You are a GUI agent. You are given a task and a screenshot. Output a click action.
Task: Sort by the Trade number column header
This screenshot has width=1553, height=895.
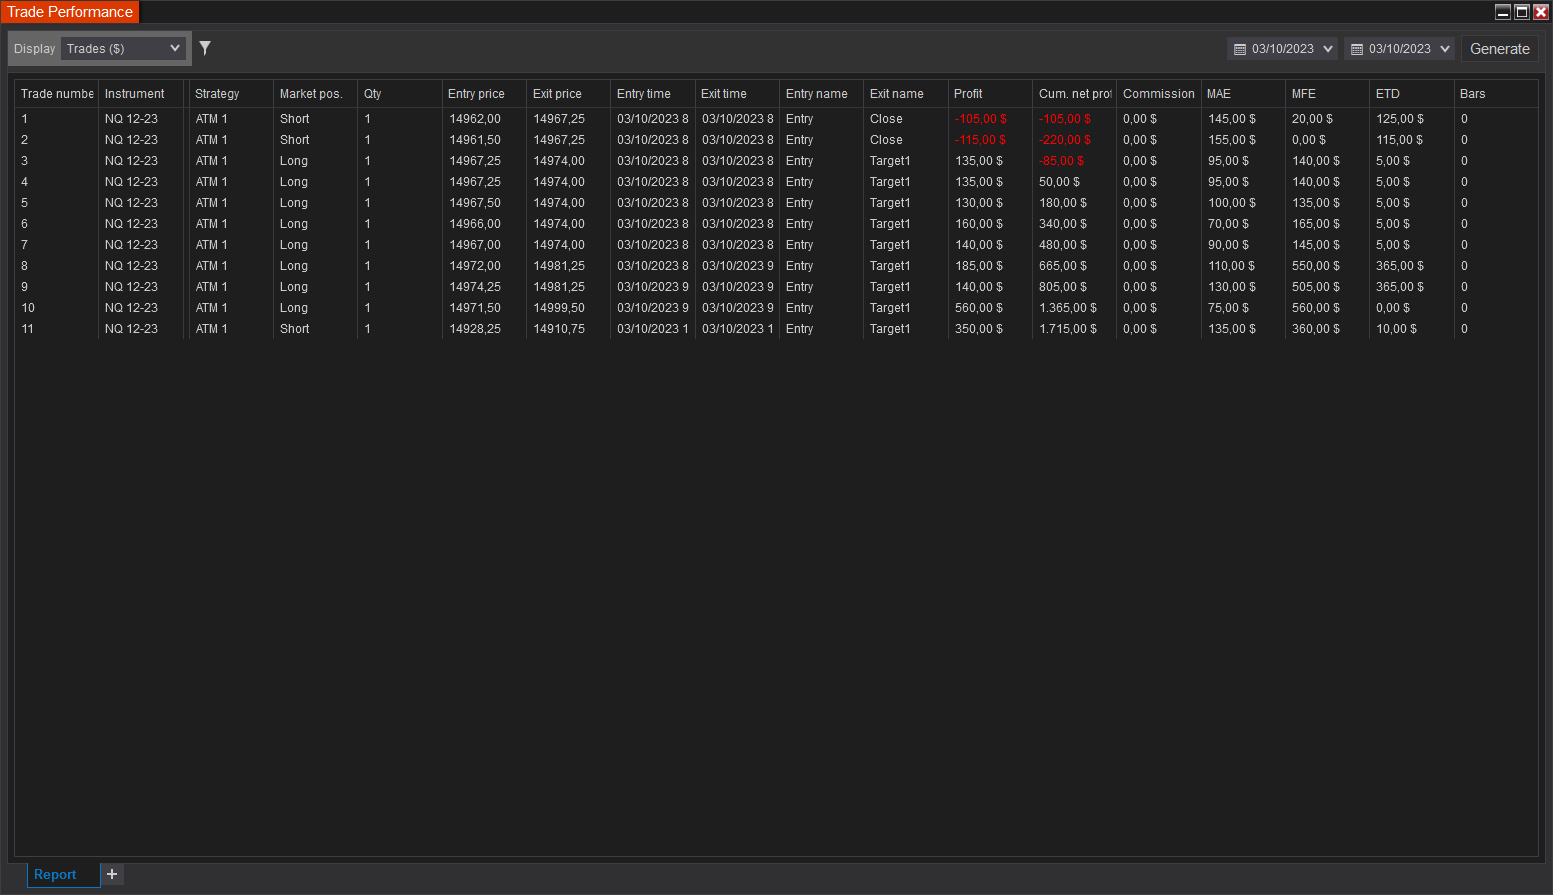57,94
